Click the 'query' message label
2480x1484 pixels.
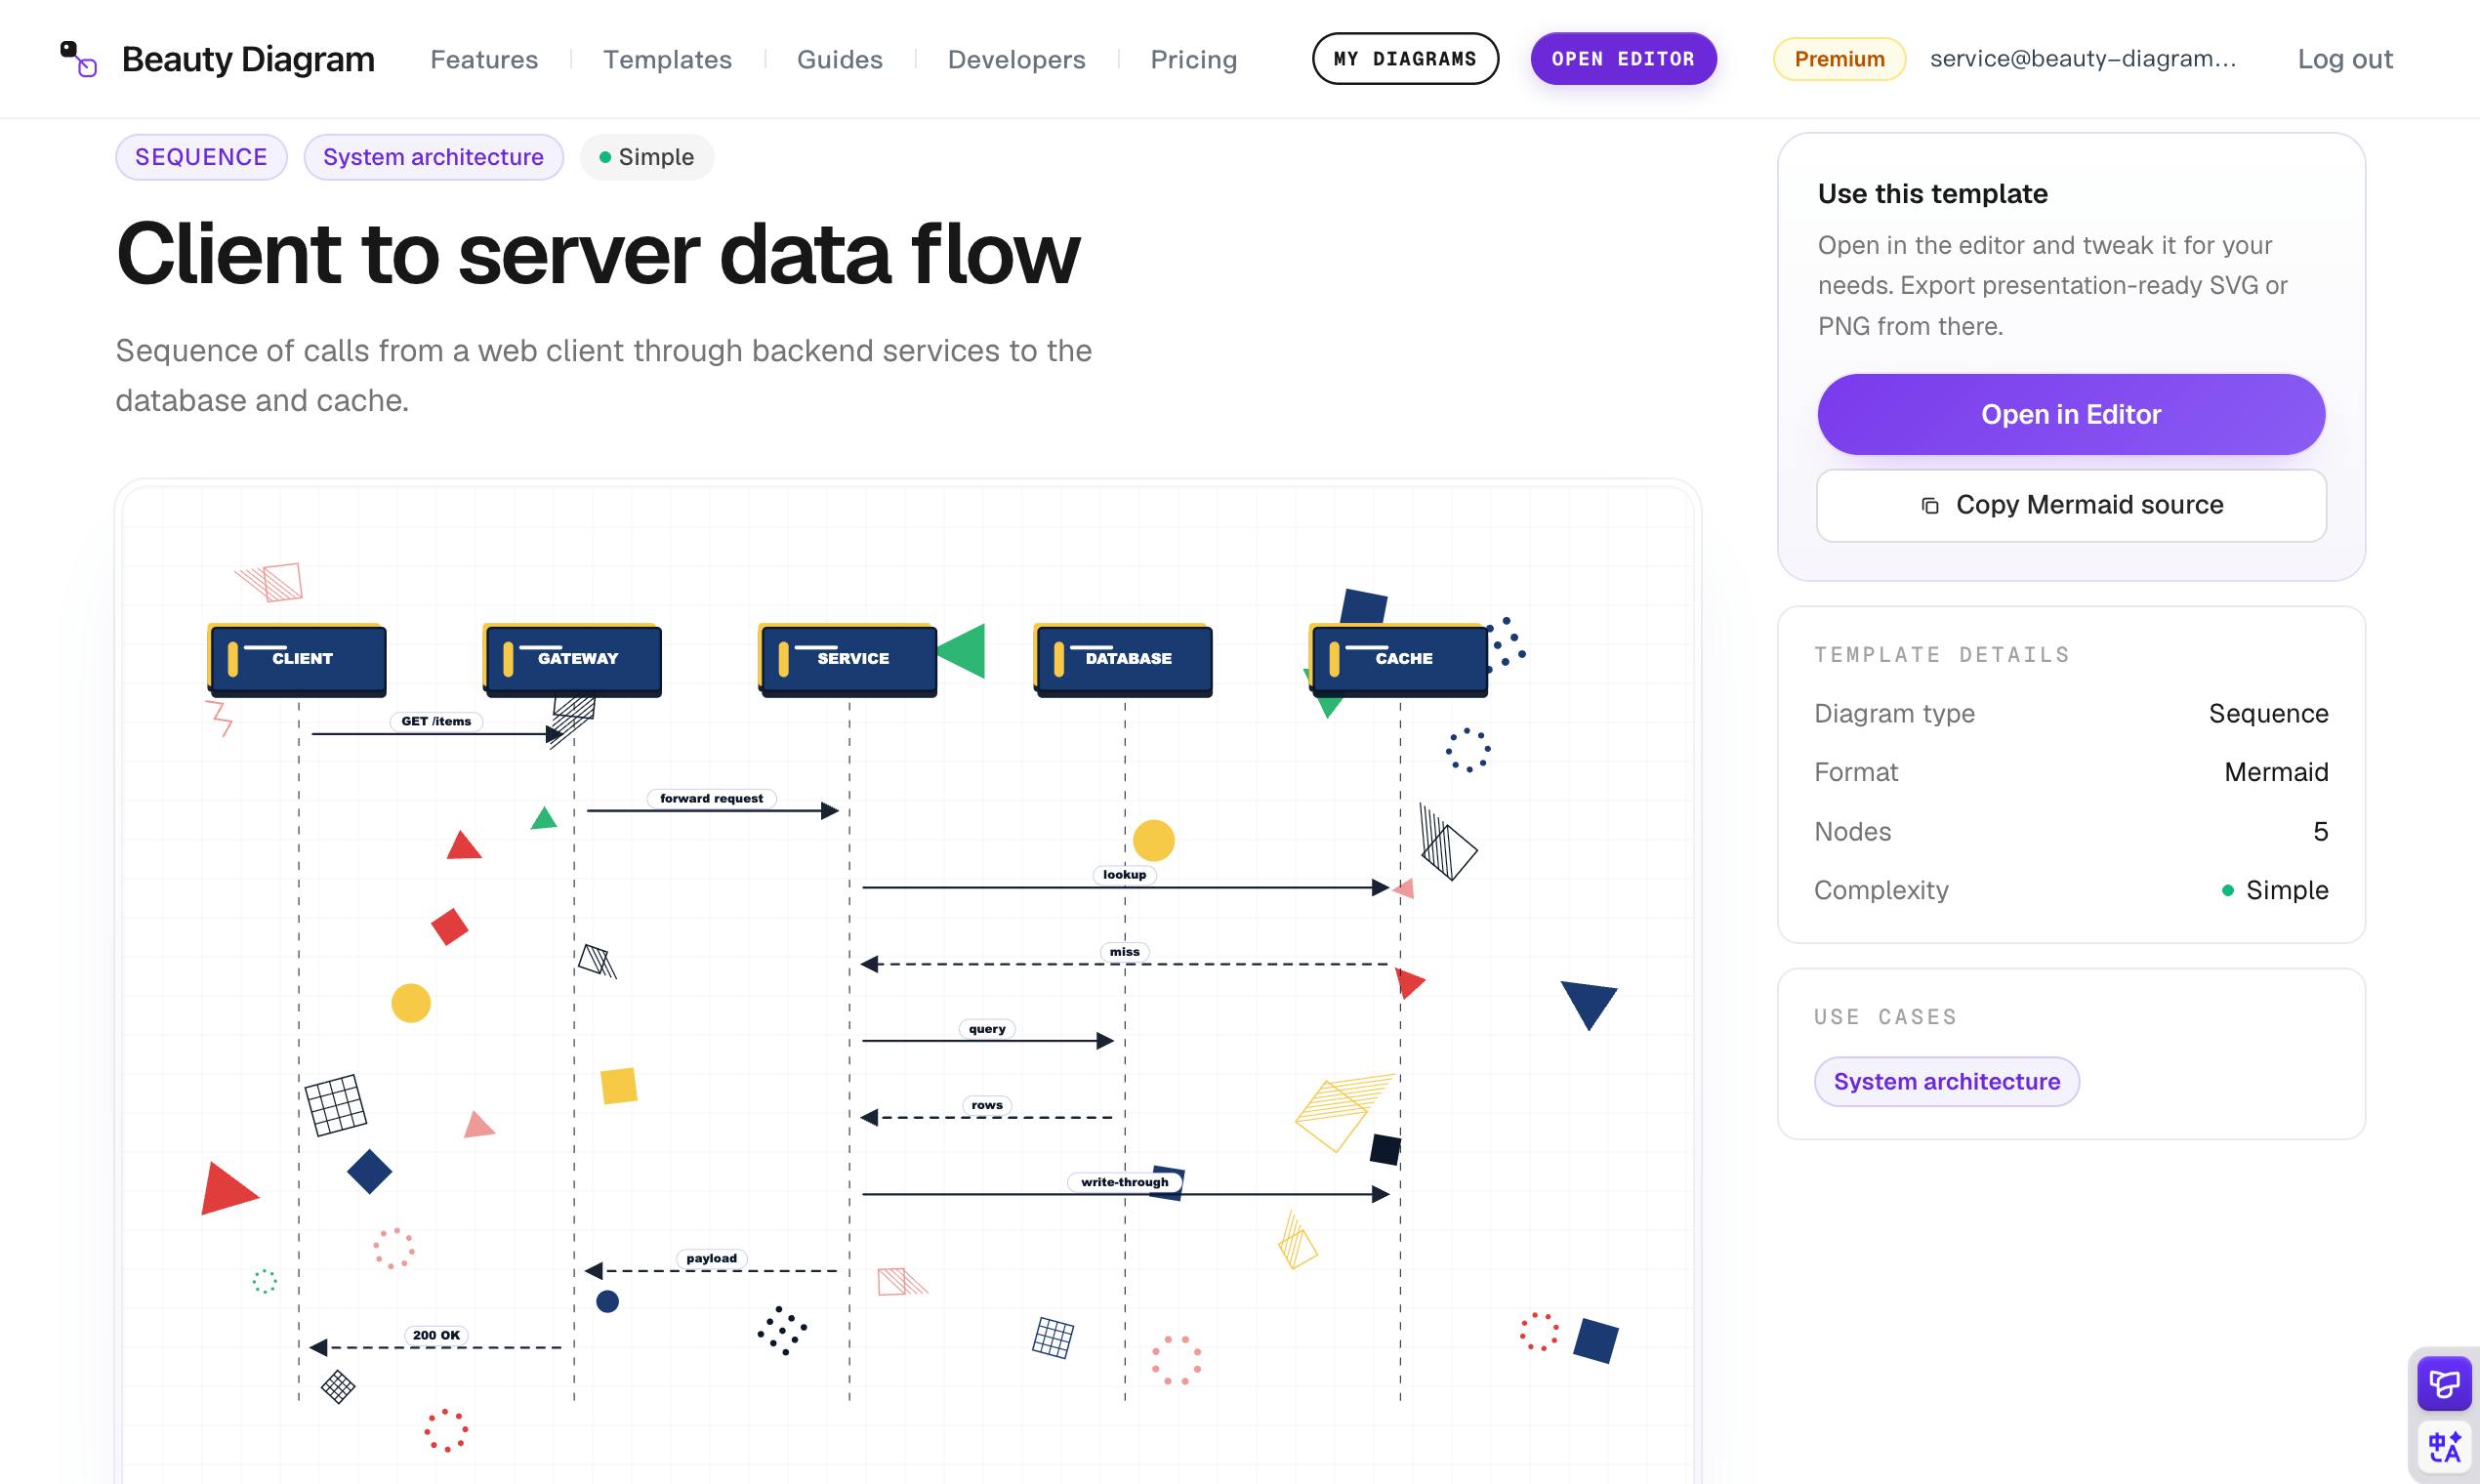point(987,1029)
